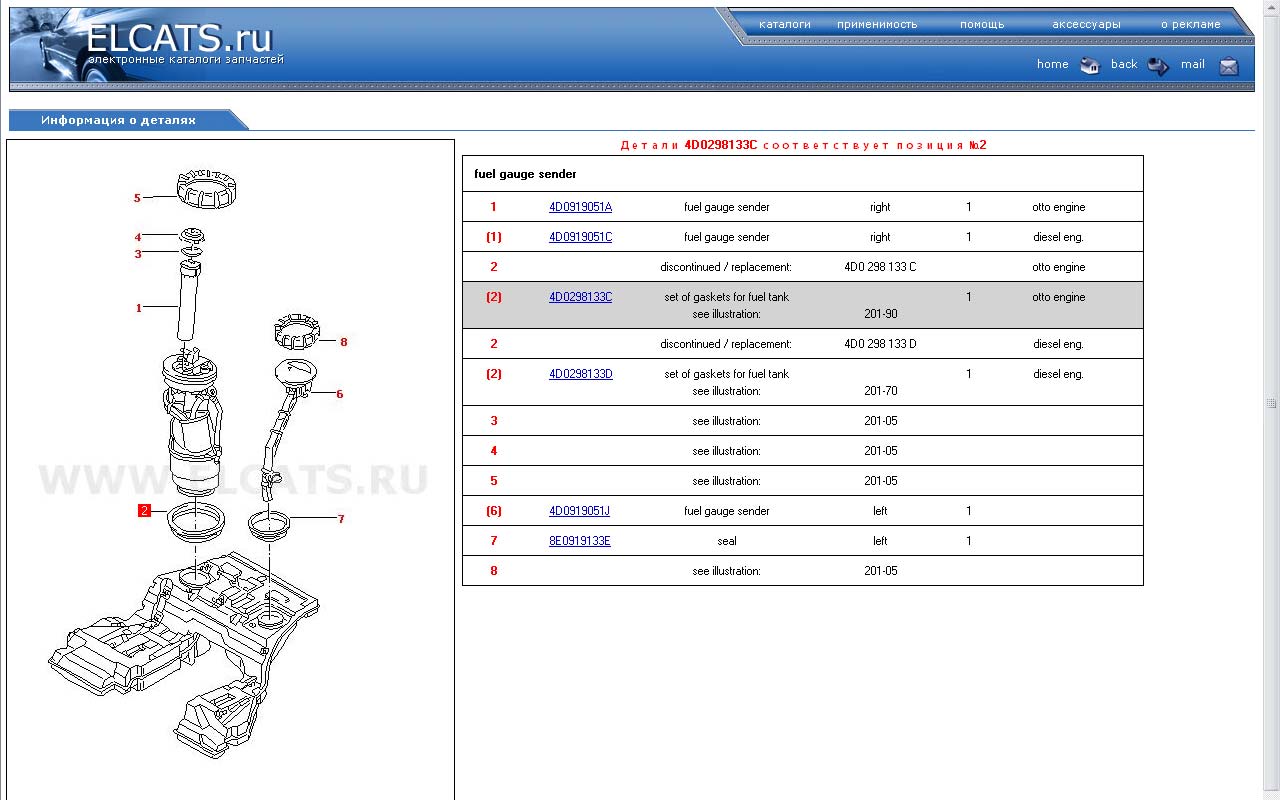Click position number 7 in diagram
1280x800 pixels.
pos(341,519)
